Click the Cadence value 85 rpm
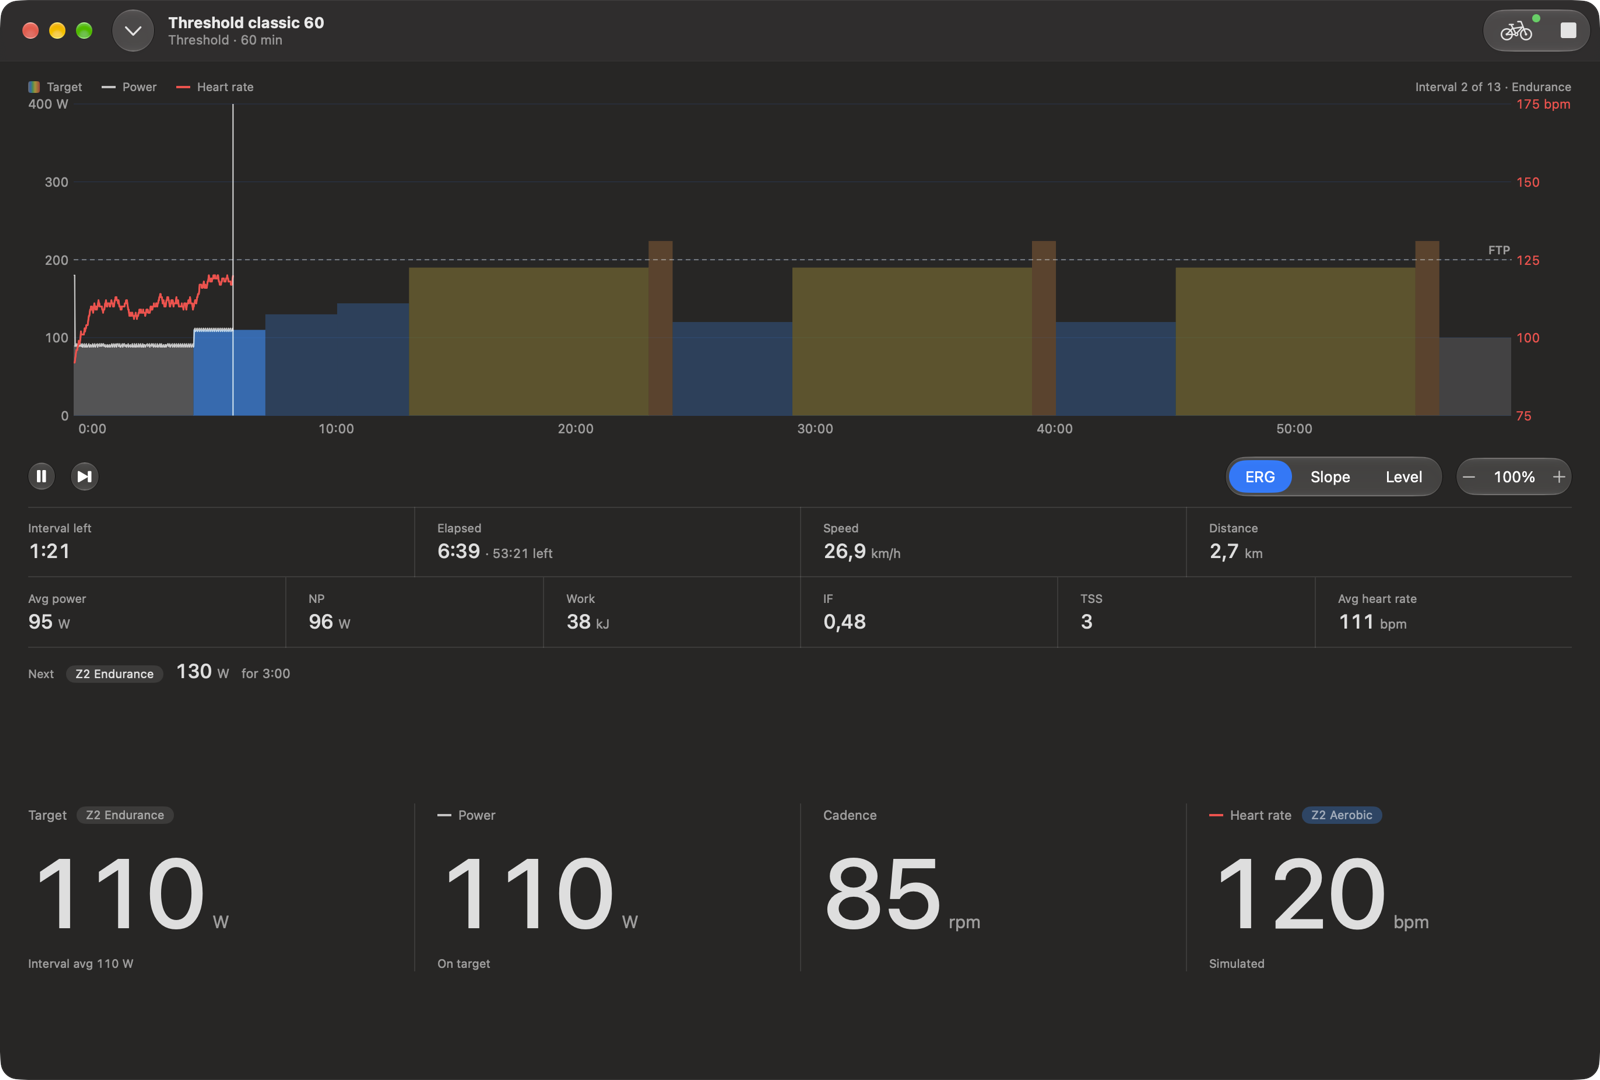Viewport: 1600px width, 1080px height. coord(902,894)
